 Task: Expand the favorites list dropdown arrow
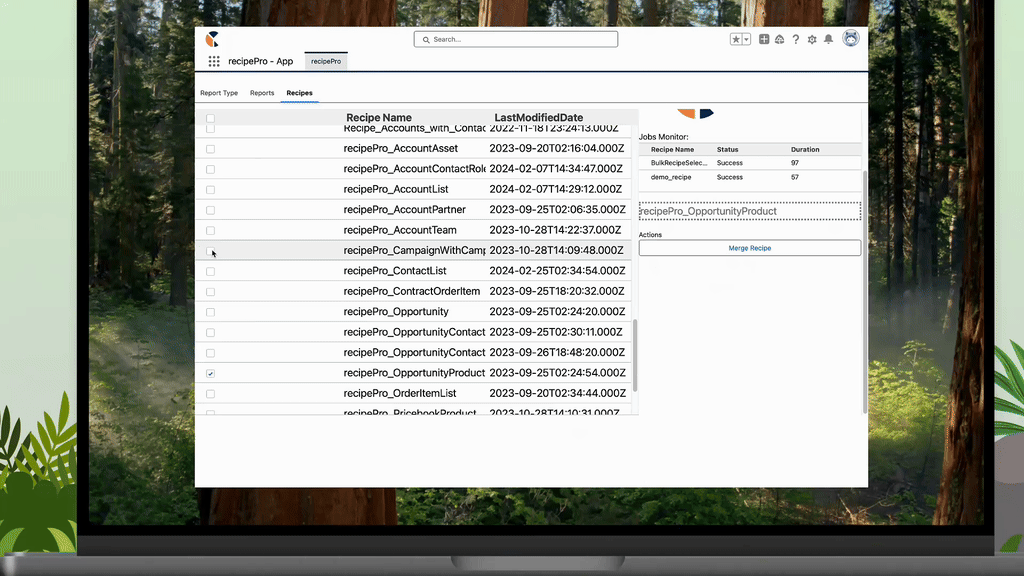click(746, 39)
